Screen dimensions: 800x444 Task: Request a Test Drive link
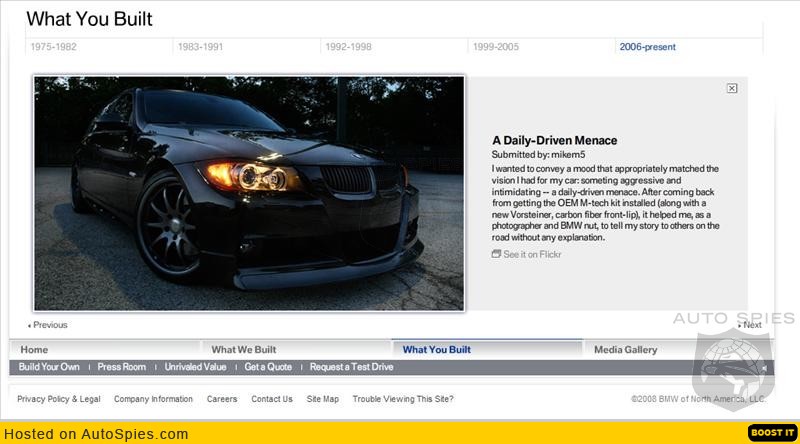[351, 367]
